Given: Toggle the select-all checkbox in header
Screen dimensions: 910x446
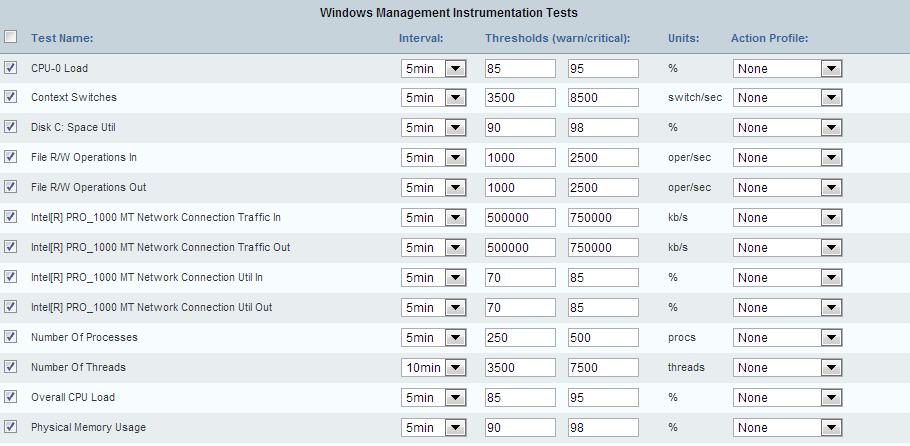Looking at the screenshot, I should [11, 38].
